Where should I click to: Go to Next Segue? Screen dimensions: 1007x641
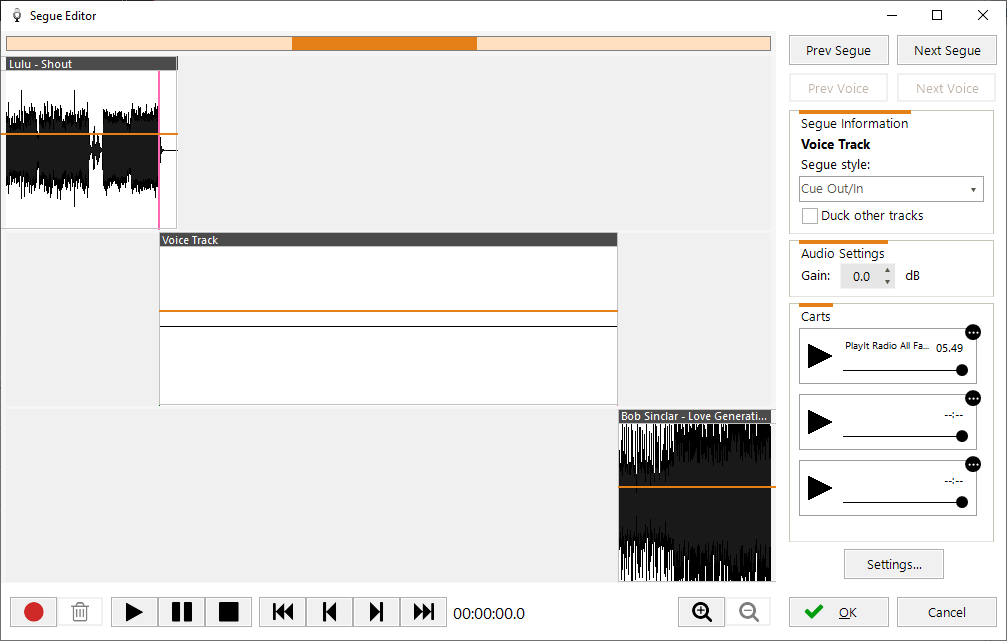pos(946,50)
